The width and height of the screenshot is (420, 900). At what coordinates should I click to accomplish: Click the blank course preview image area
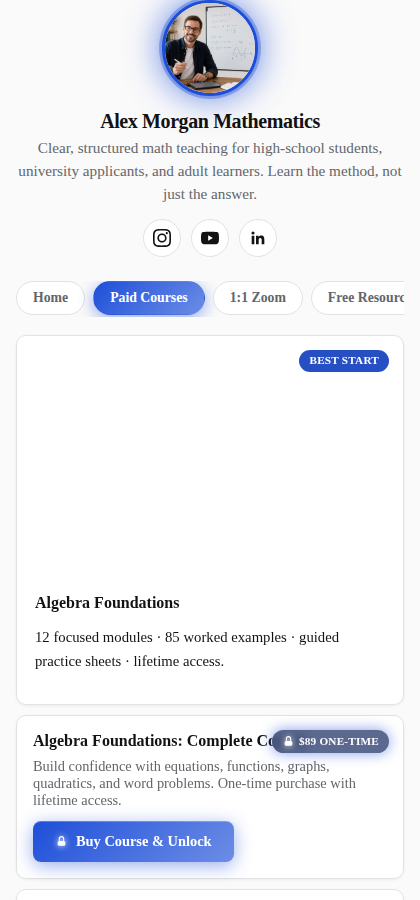[210, 459]
